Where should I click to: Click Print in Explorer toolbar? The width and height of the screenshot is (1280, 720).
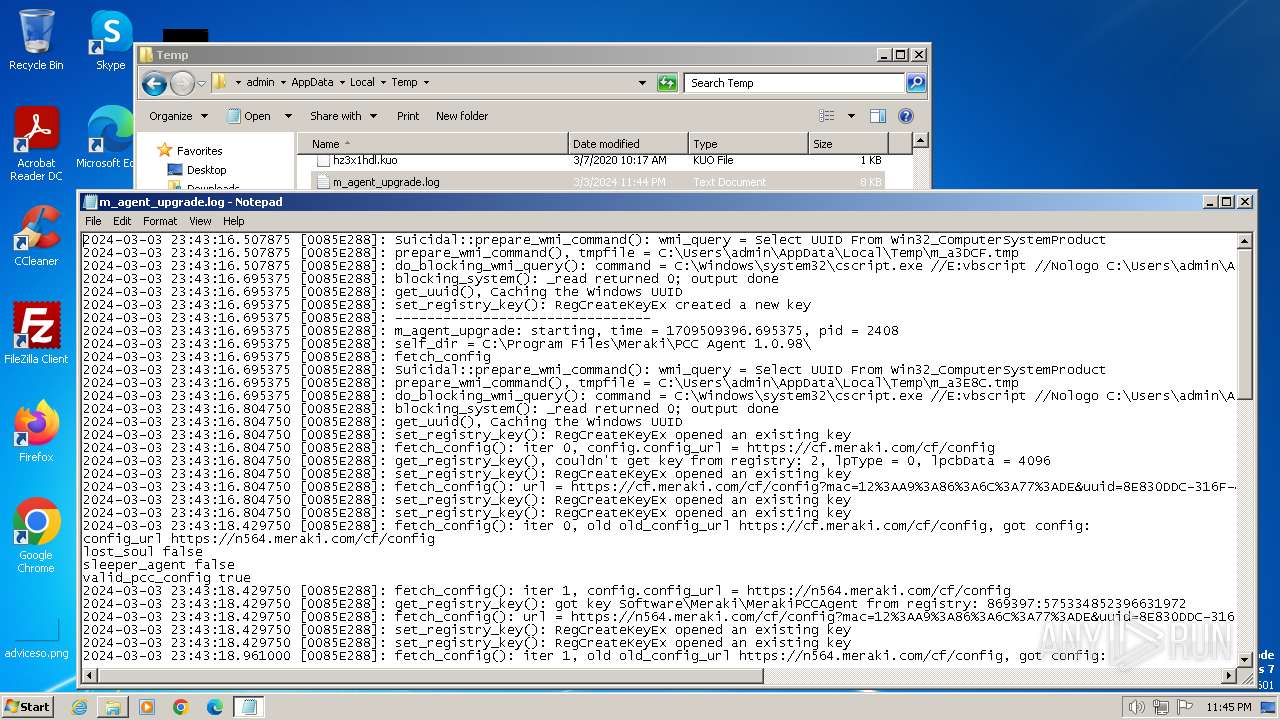tap(408, 116)
